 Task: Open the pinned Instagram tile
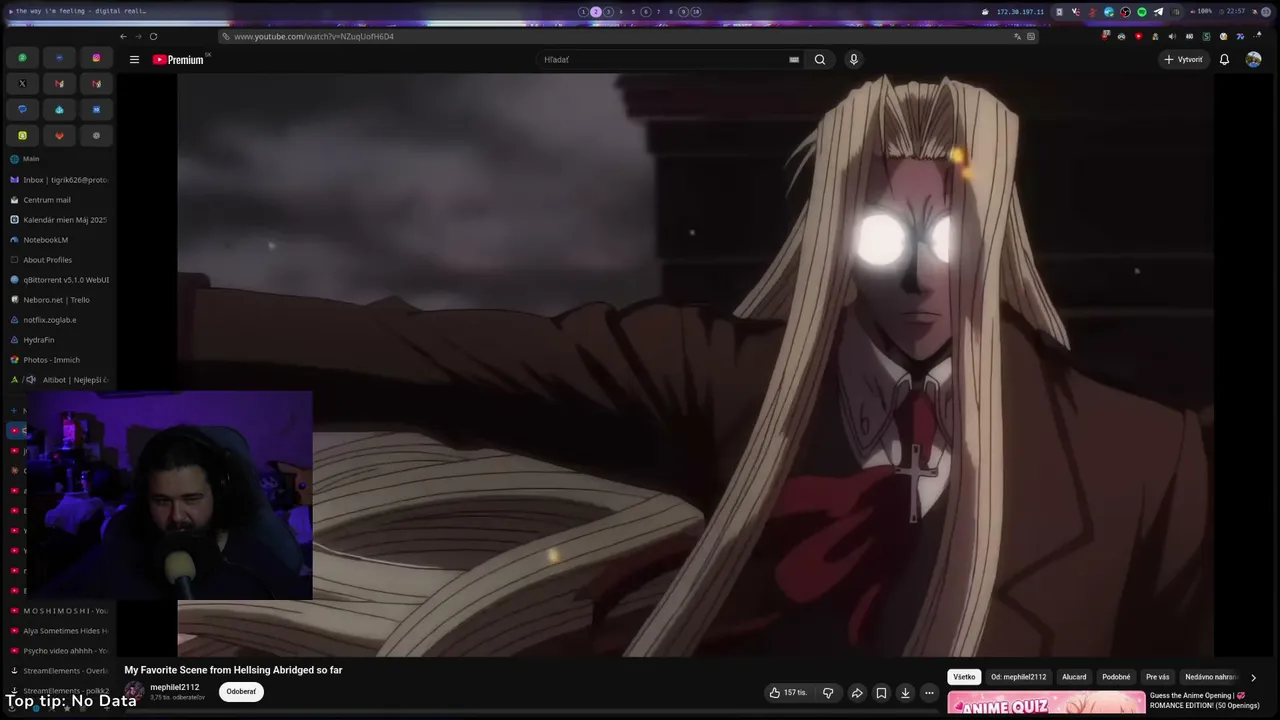tap(96, 58)
